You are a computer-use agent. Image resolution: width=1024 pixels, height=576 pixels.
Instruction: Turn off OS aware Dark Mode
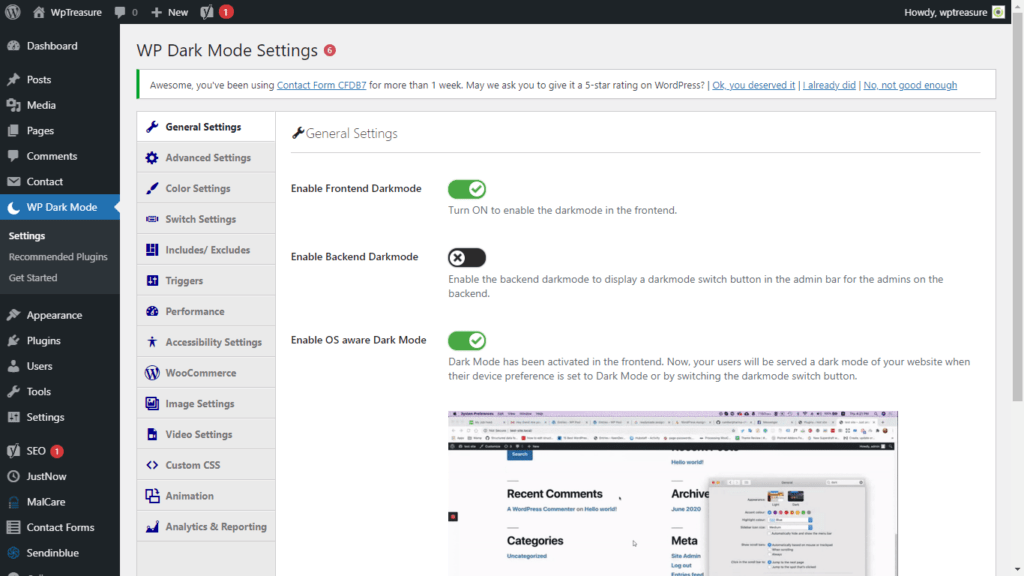click(466, 340)
